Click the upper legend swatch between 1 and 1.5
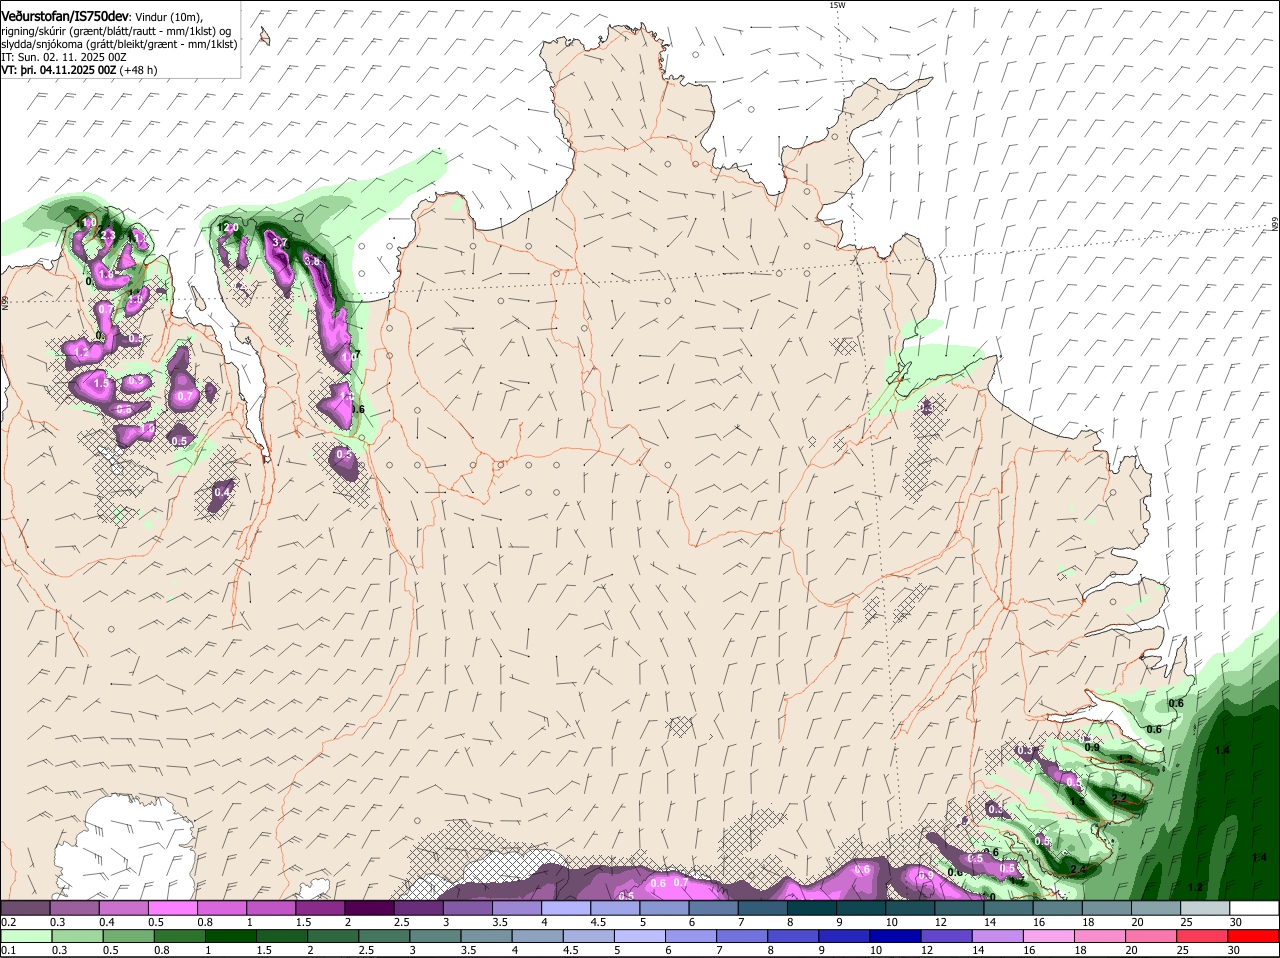 [x=270, y=908]
